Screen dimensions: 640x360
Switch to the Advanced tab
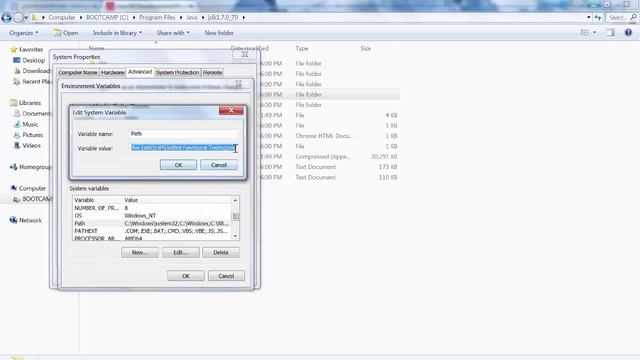[x=140, y=72]
